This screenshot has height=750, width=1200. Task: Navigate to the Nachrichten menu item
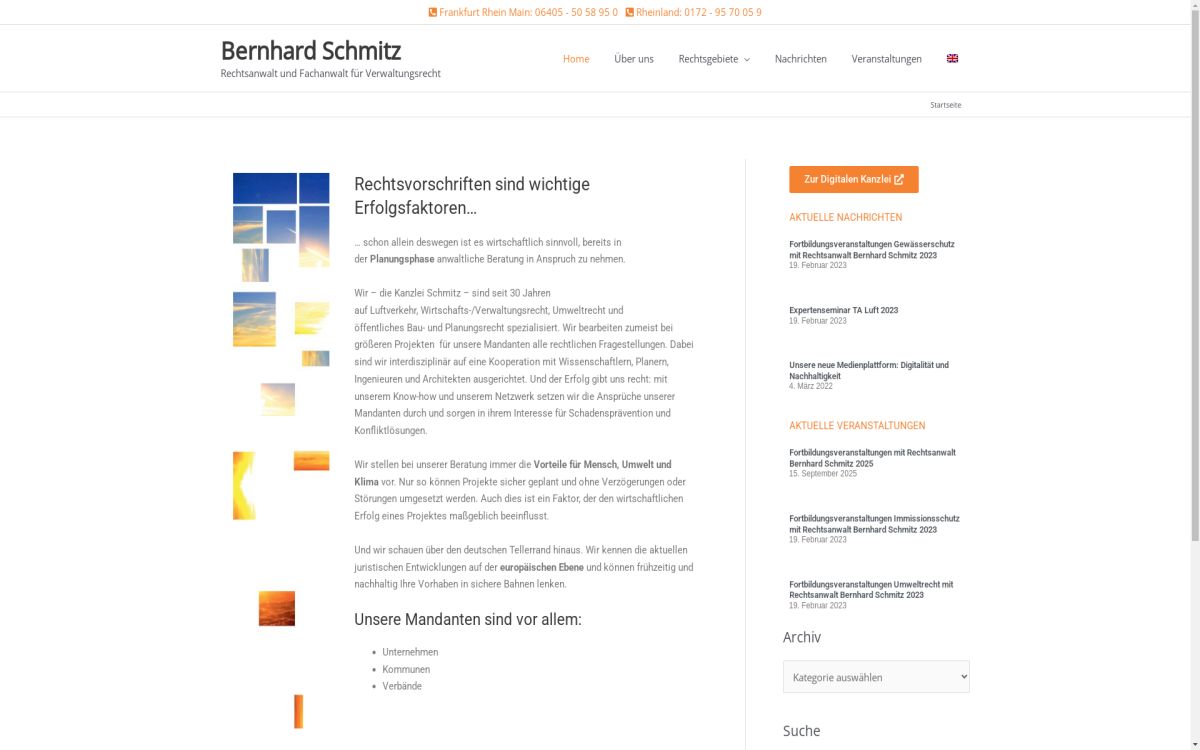[x=799, y=59]
